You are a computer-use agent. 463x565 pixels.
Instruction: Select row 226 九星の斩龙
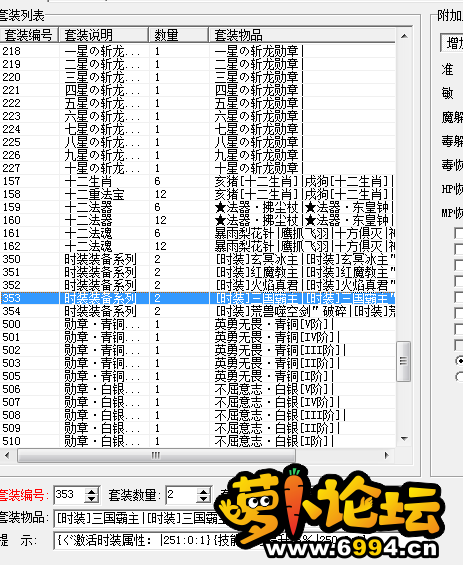[x=197, y=155]
